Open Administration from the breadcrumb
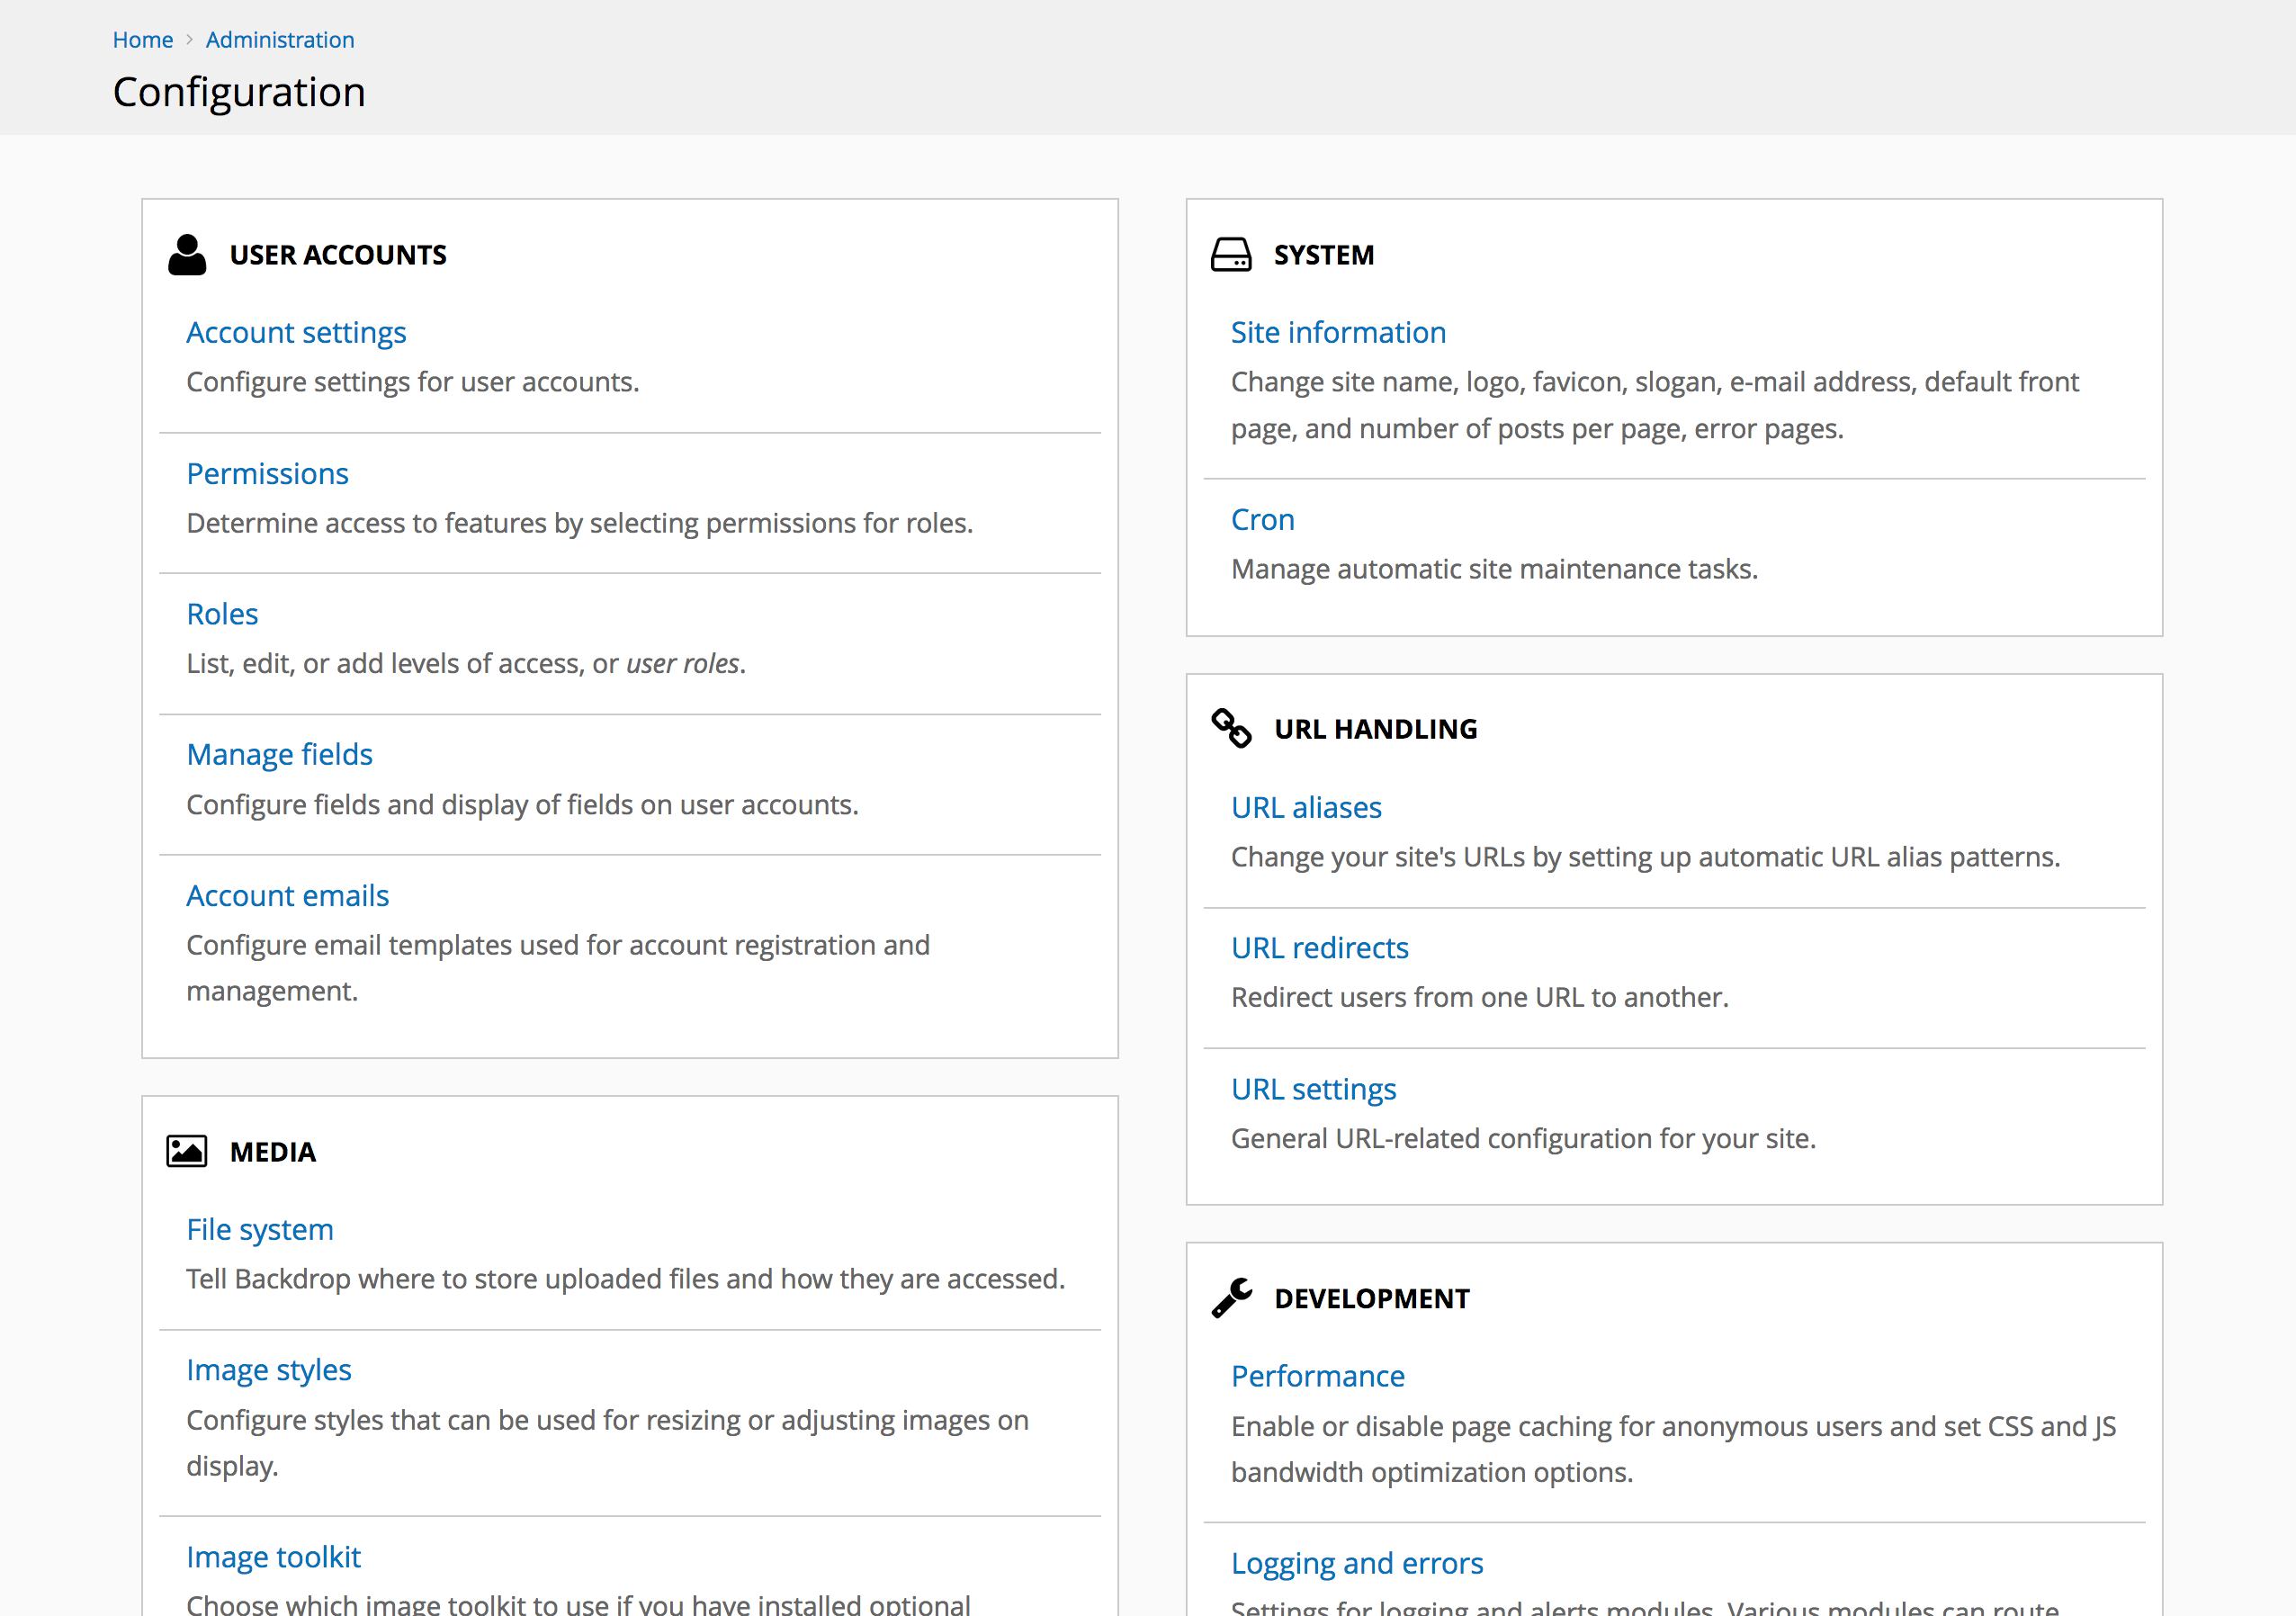This screenshot has height=1616, width=2296. [279, 39]
